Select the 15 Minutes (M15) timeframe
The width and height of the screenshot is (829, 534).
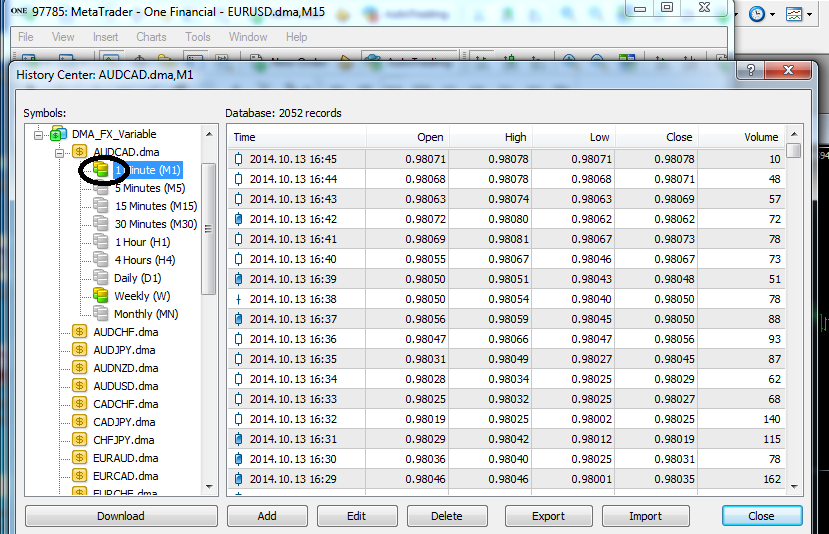pos(155,206)
